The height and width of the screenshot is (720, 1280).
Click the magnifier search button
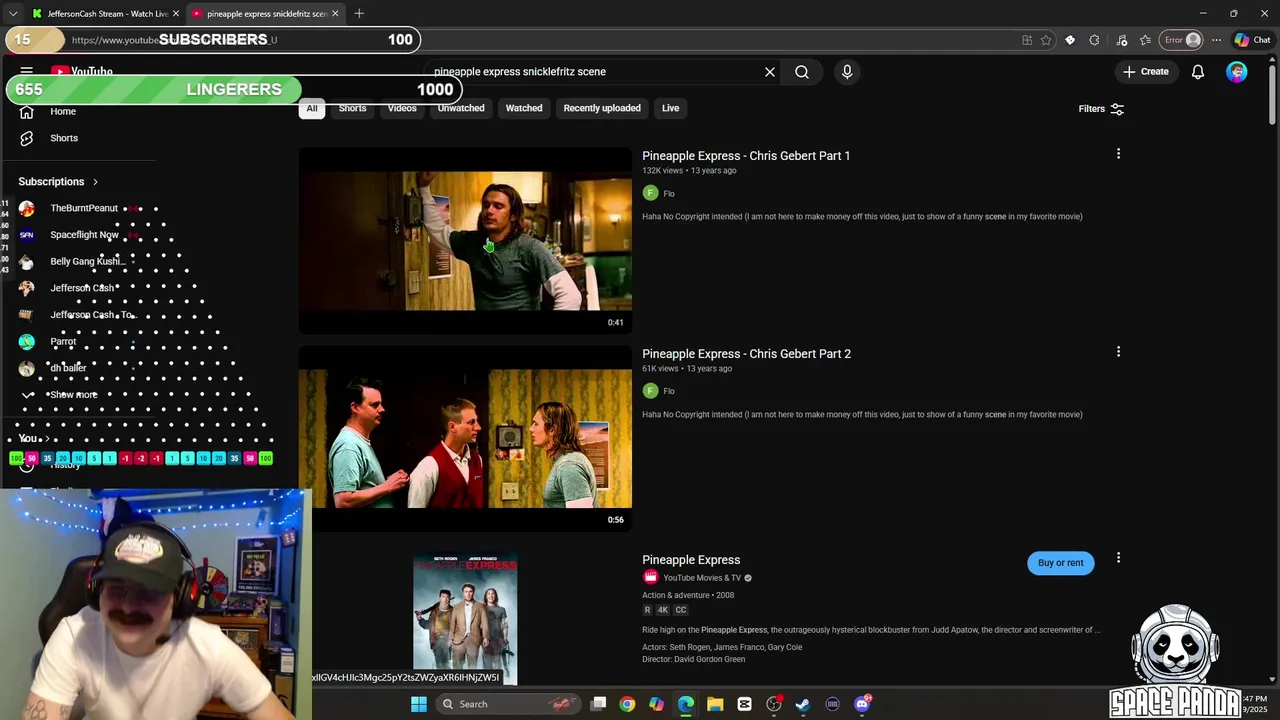(802, 72)
